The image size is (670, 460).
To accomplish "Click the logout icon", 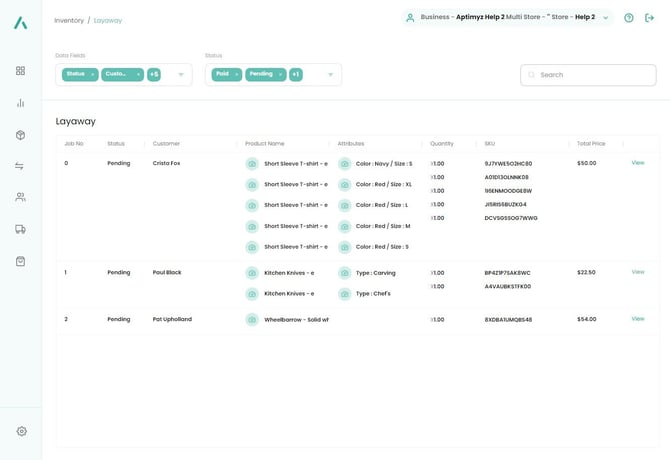I will point(650,18).
